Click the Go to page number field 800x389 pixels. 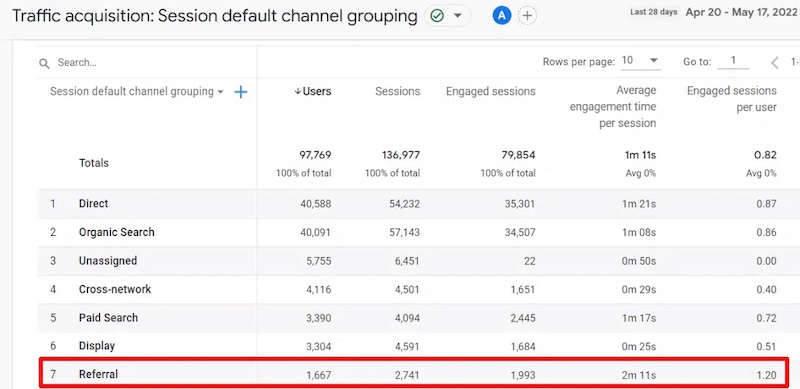[x=733, y=61]
